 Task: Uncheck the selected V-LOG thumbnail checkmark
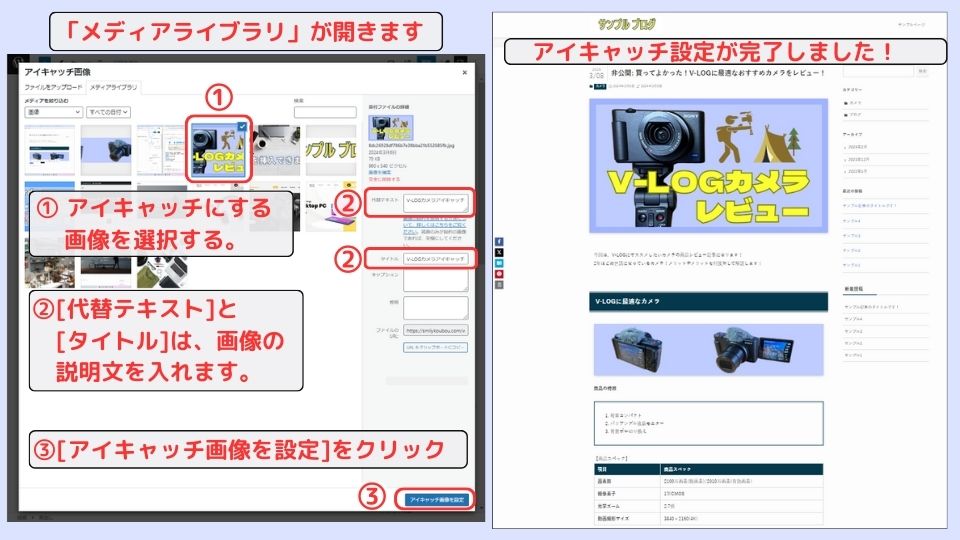click(242, 126)
